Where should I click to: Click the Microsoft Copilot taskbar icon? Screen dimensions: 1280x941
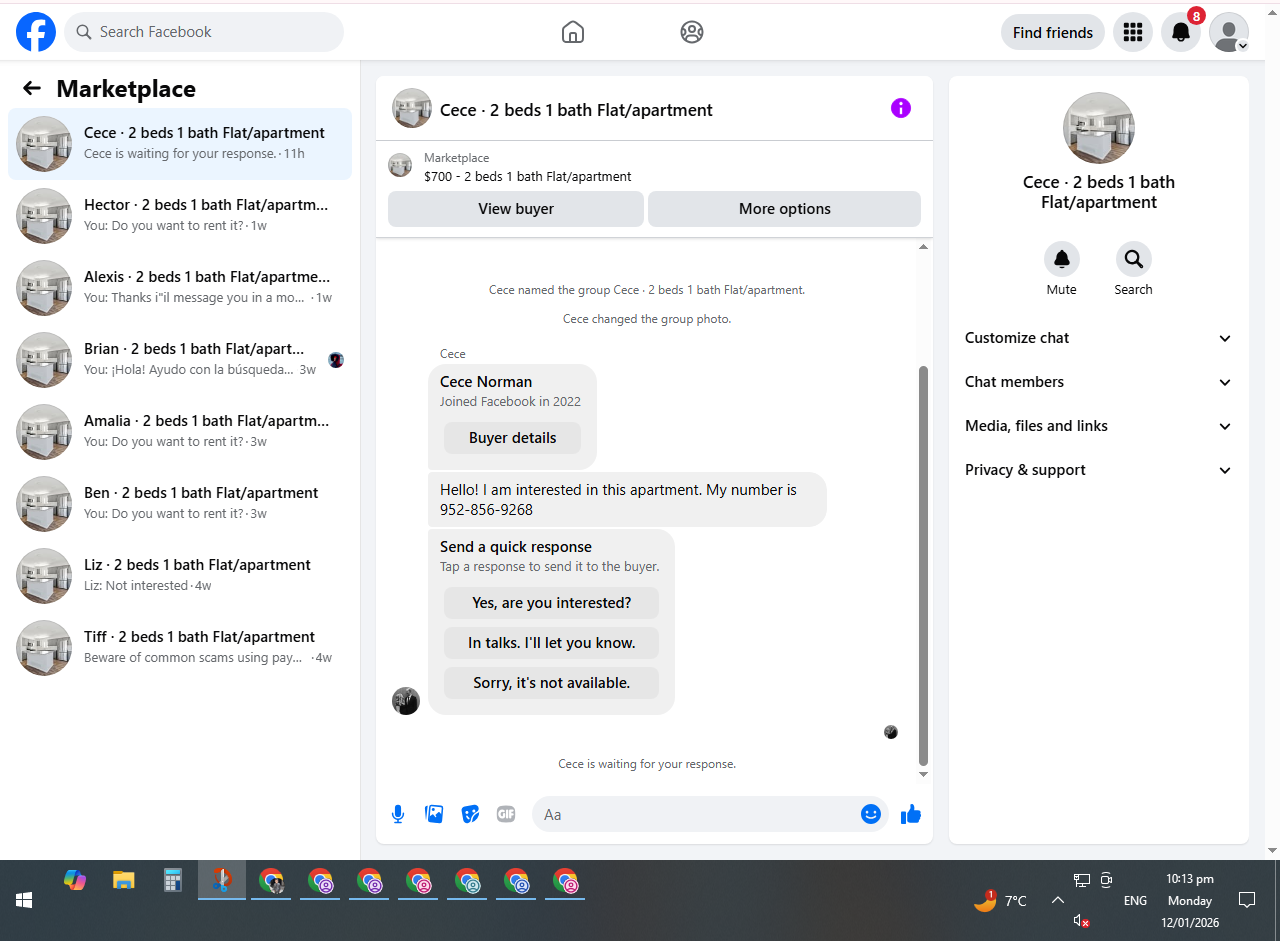pyautogui.click(x=75, y=880)
